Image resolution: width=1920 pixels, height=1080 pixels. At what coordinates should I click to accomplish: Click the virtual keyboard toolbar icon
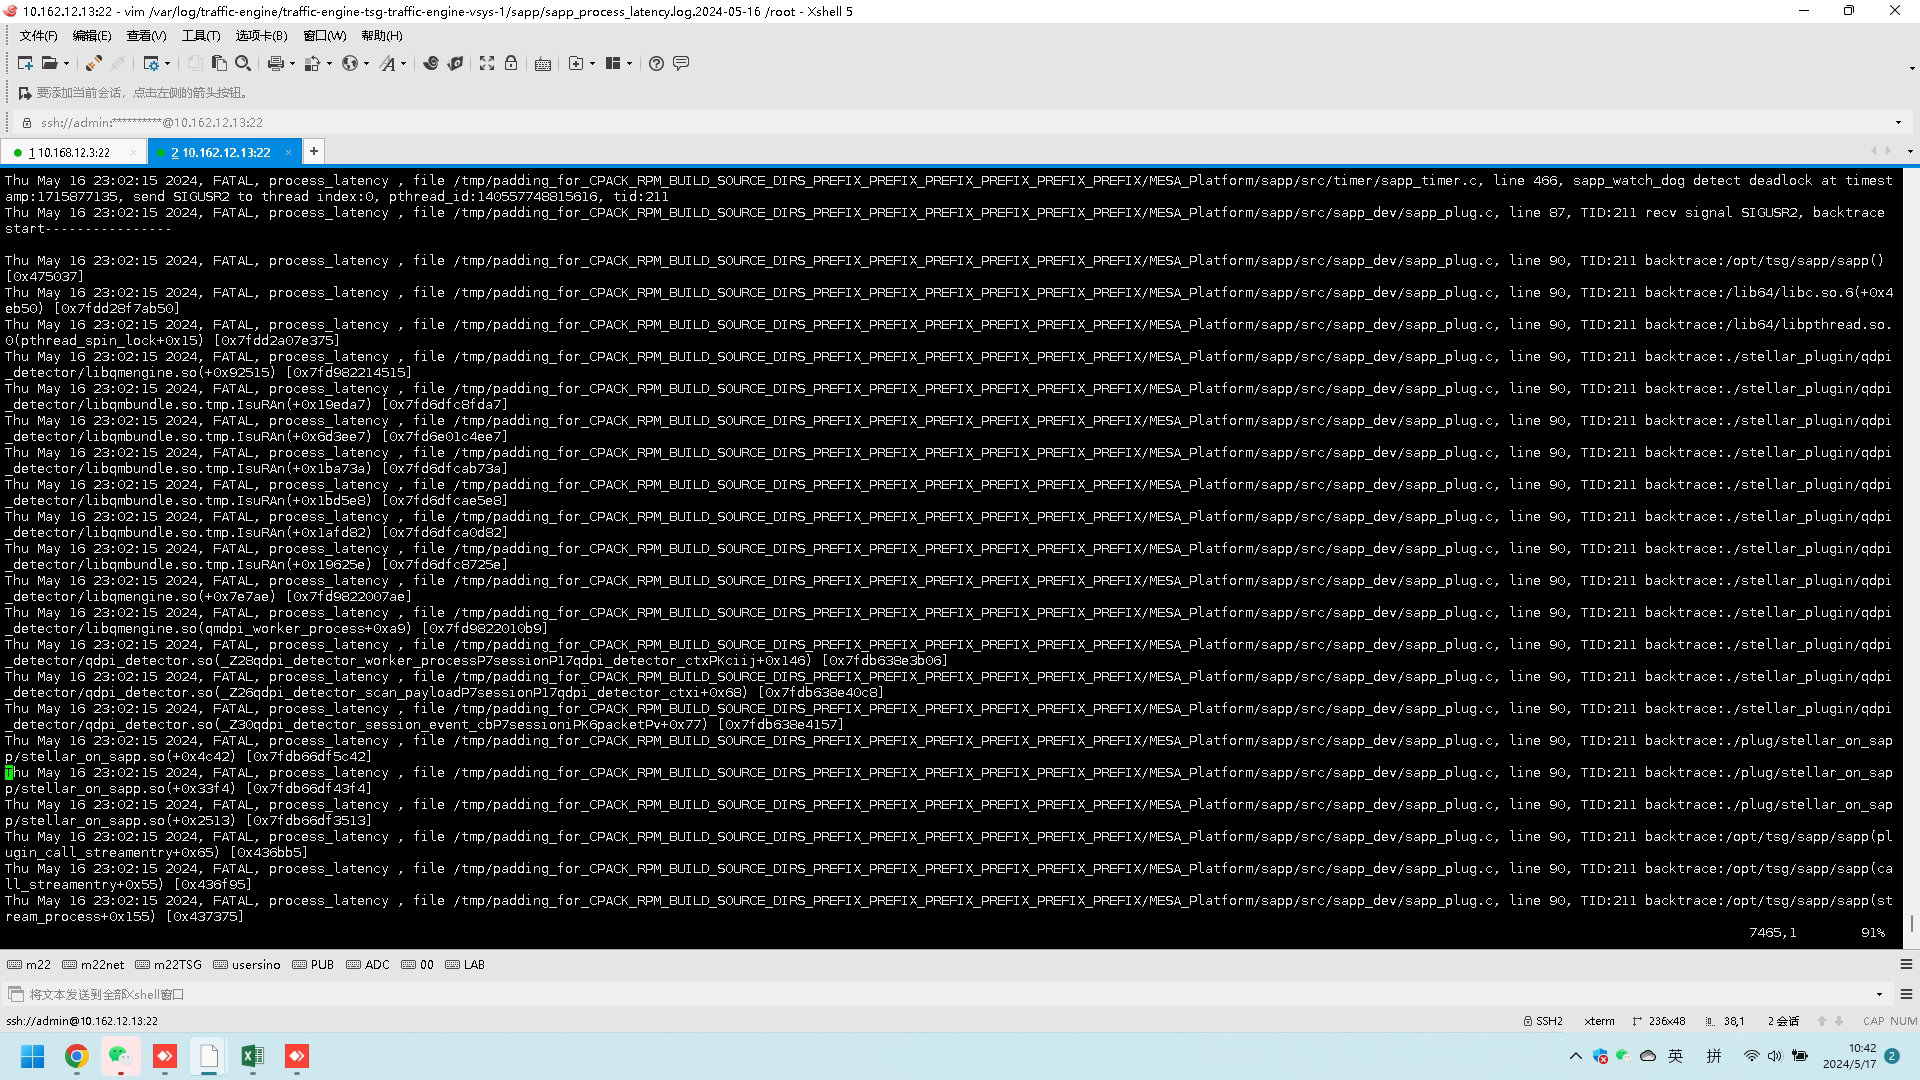click(x=543, y=63)
